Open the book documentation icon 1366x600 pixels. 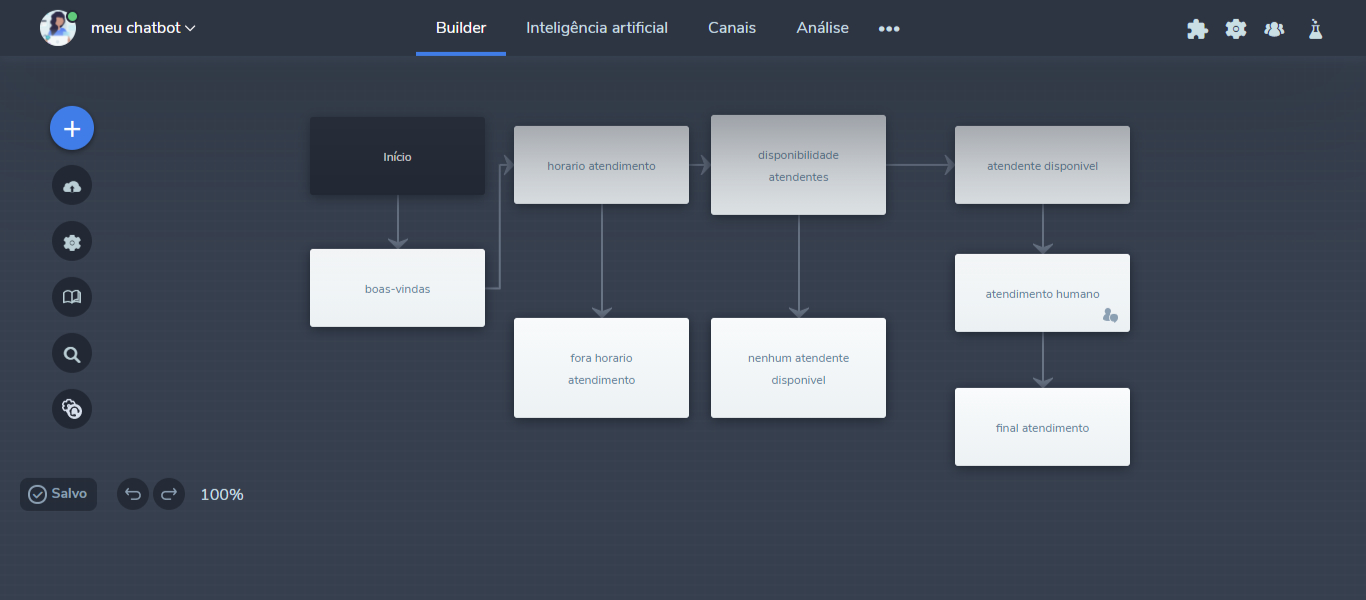coord(72,297)
